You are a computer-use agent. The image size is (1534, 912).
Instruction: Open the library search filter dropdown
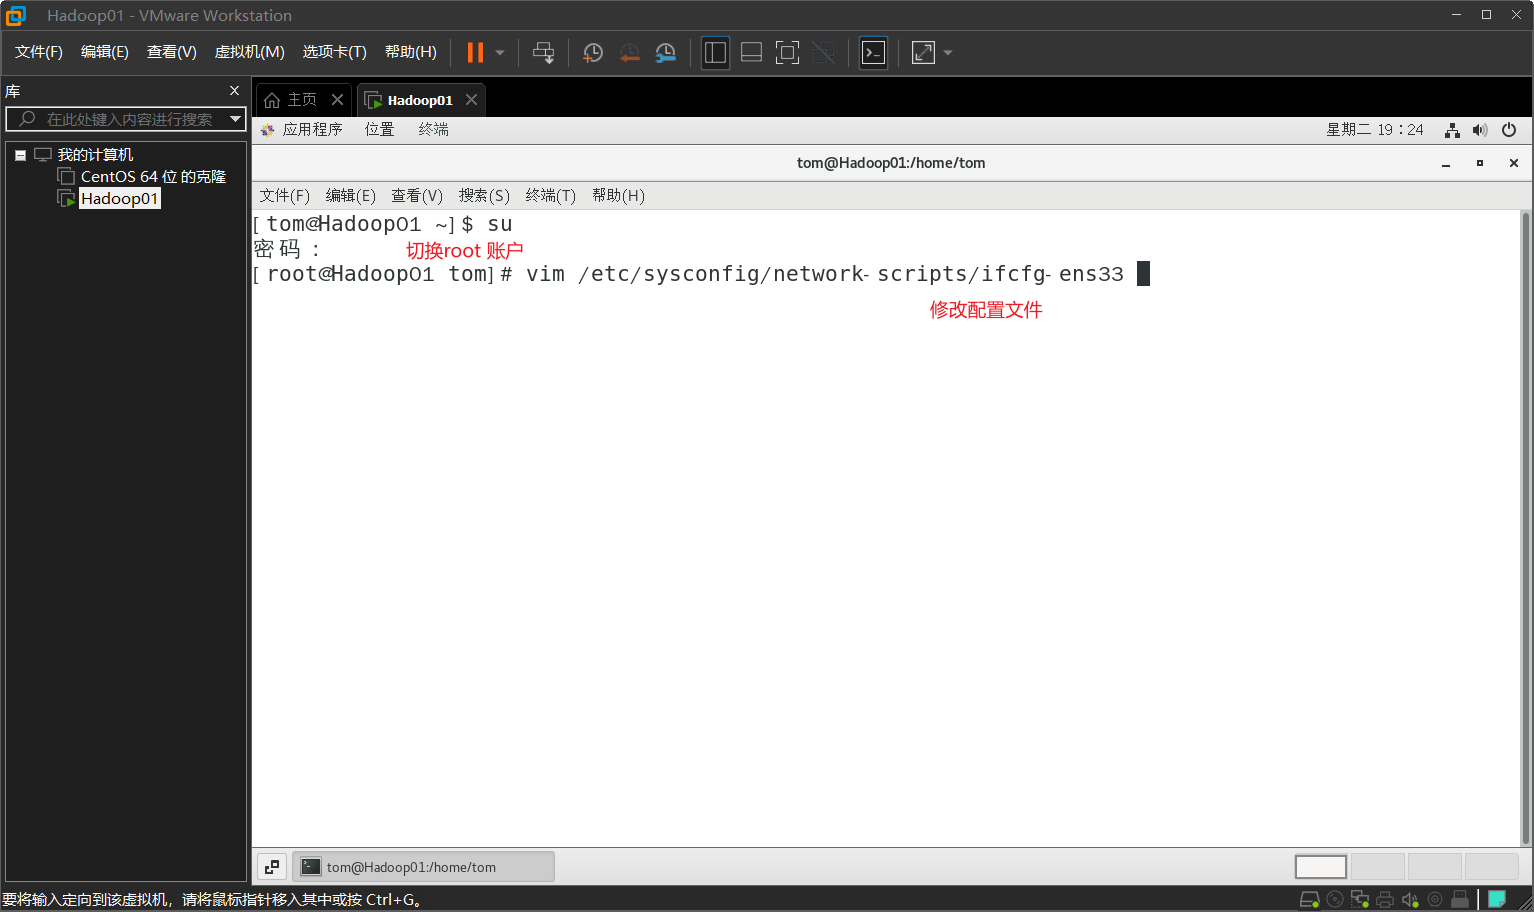236,119
